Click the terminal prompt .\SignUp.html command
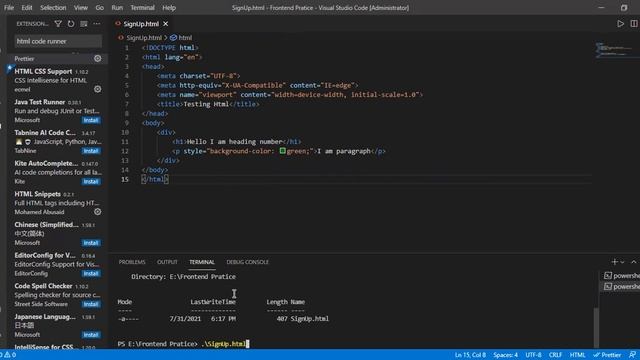Screen dimensions: 640x360 click(x=224, y=344)
